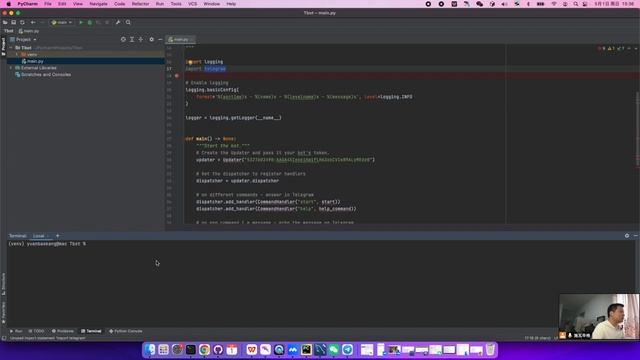Open the Tools menu
The image size is (640, 360).
[176, 4]
